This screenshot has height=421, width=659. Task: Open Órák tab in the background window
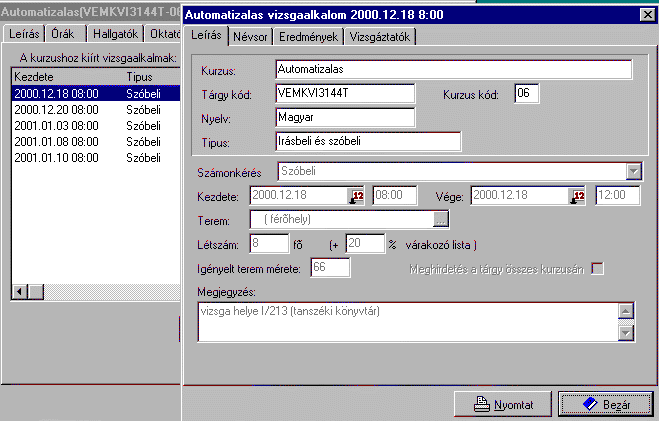(63, 34)
